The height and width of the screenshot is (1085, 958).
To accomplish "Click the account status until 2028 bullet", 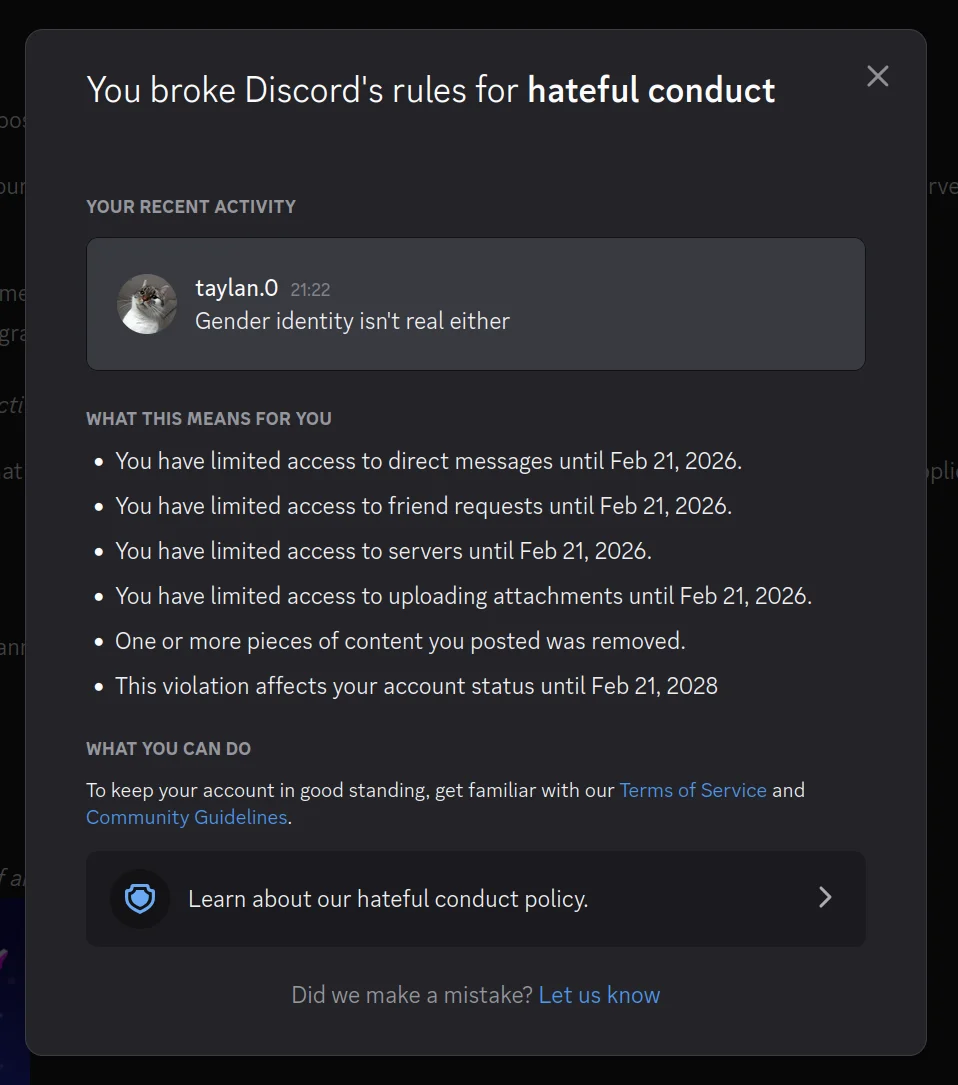I will pos(416,686).
